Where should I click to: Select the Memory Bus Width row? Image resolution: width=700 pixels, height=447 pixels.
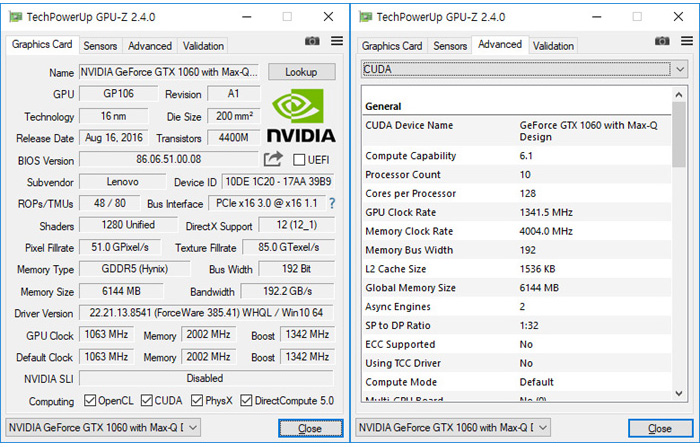pyautogui.click(x=517, y=250)
